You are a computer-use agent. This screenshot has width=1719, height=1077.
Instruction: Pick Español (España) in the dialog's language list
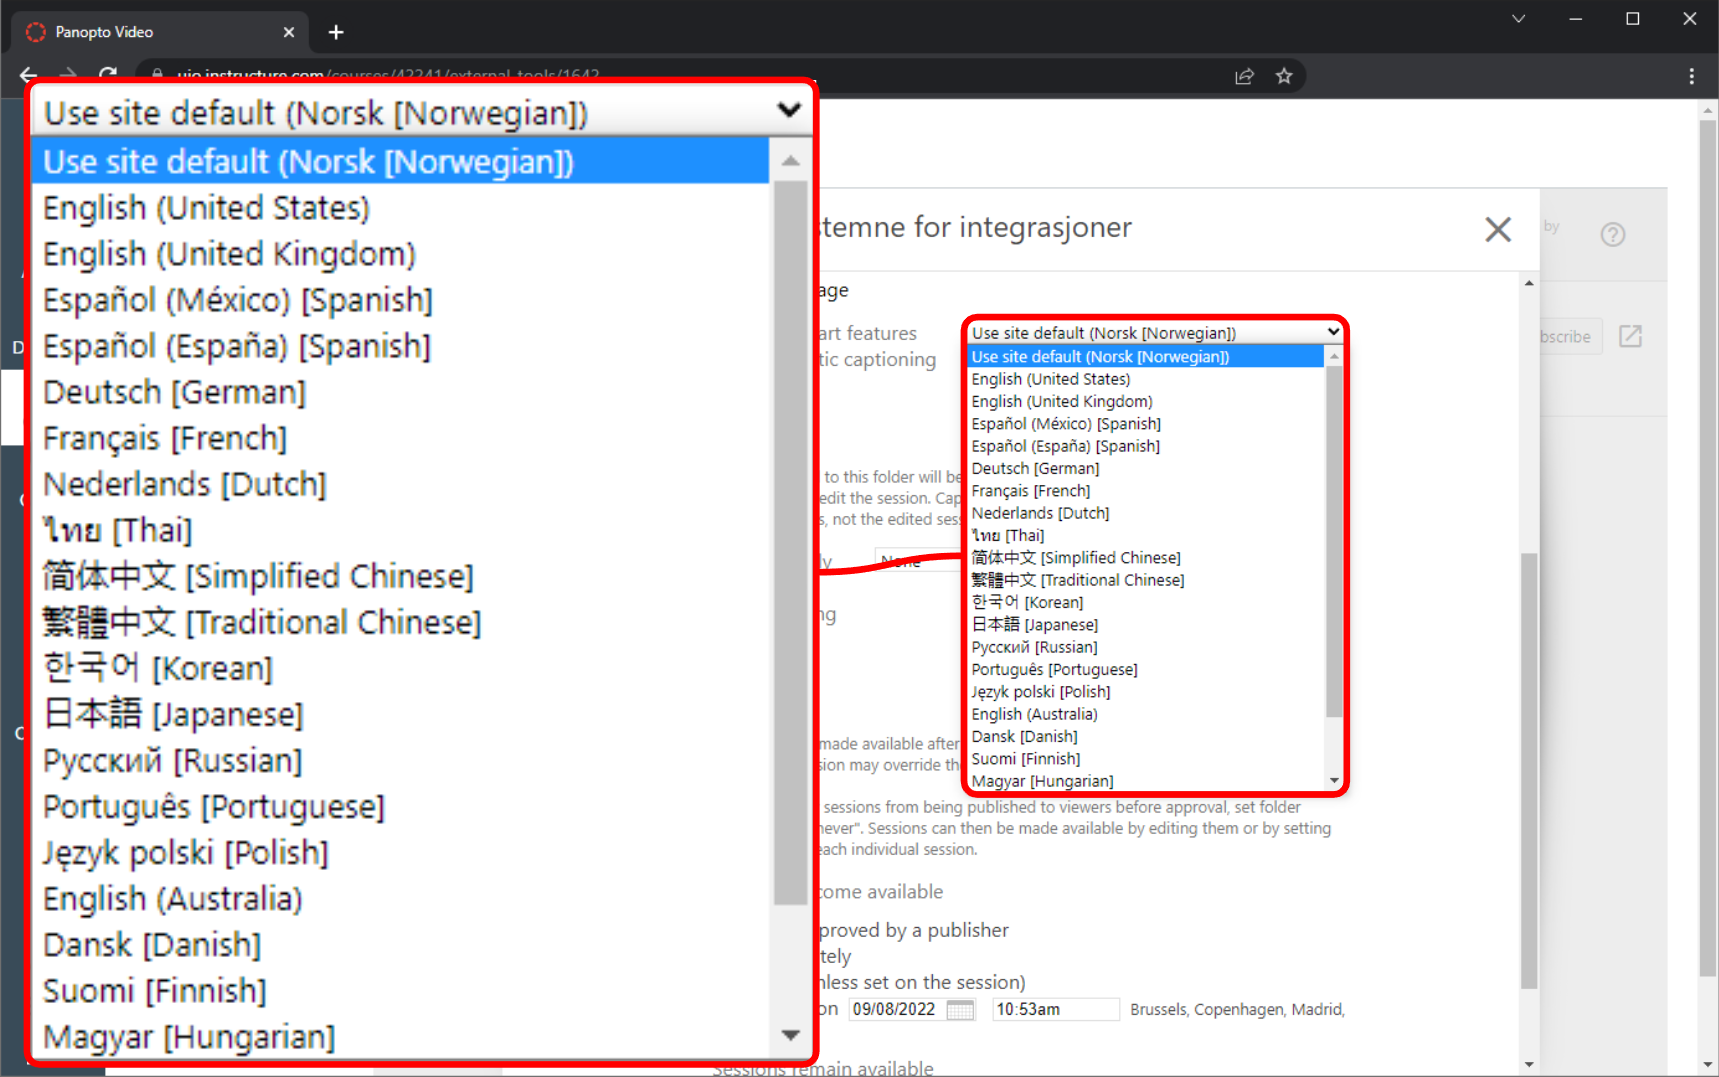coord(1145,446)
